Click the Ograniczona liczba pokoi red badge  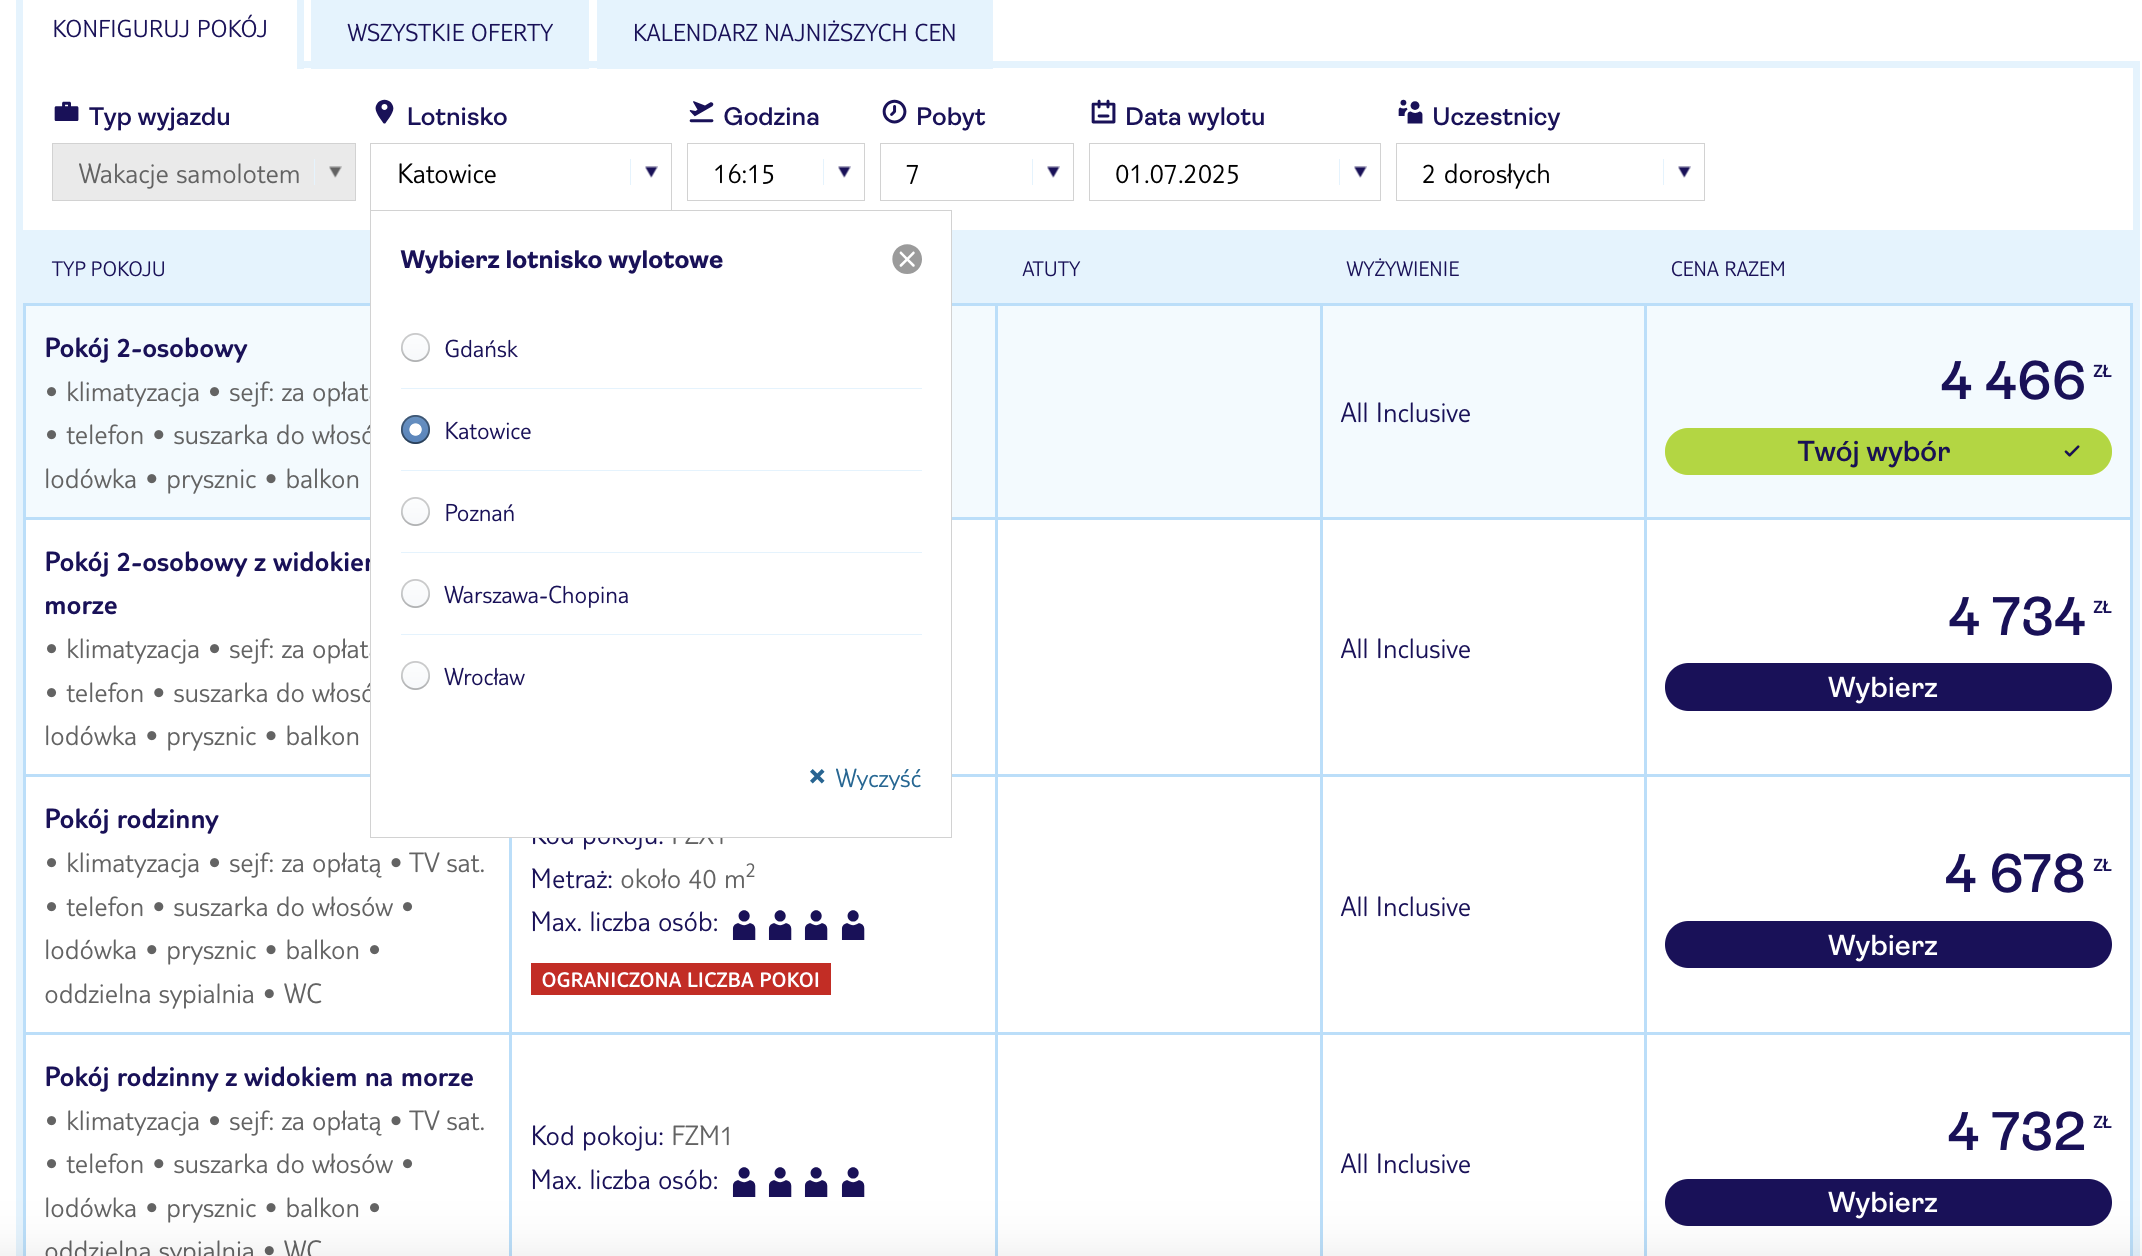(x=681, y=979)
